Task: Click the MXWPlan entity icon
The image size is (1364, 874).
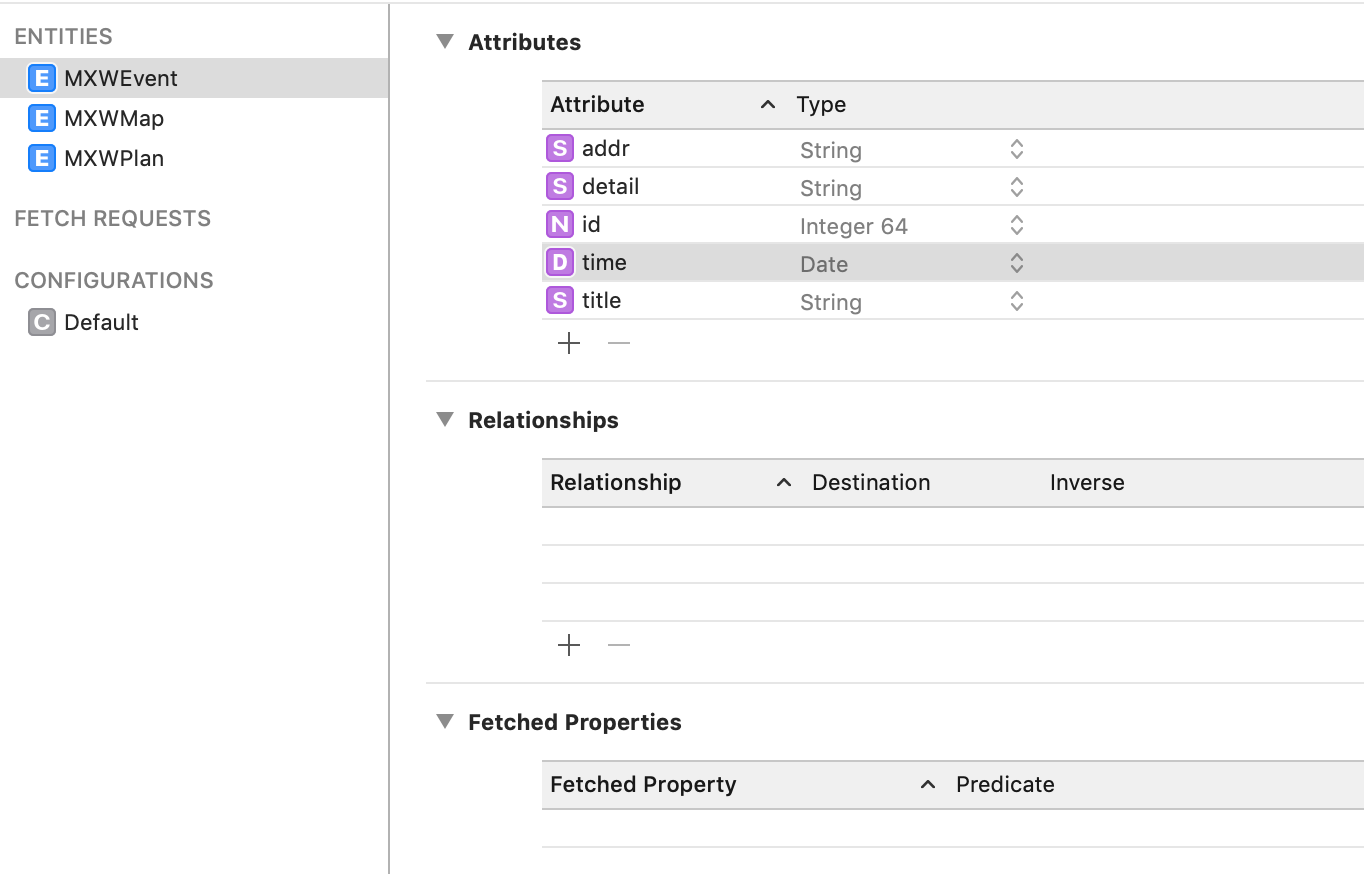Action: click(41, 158)
